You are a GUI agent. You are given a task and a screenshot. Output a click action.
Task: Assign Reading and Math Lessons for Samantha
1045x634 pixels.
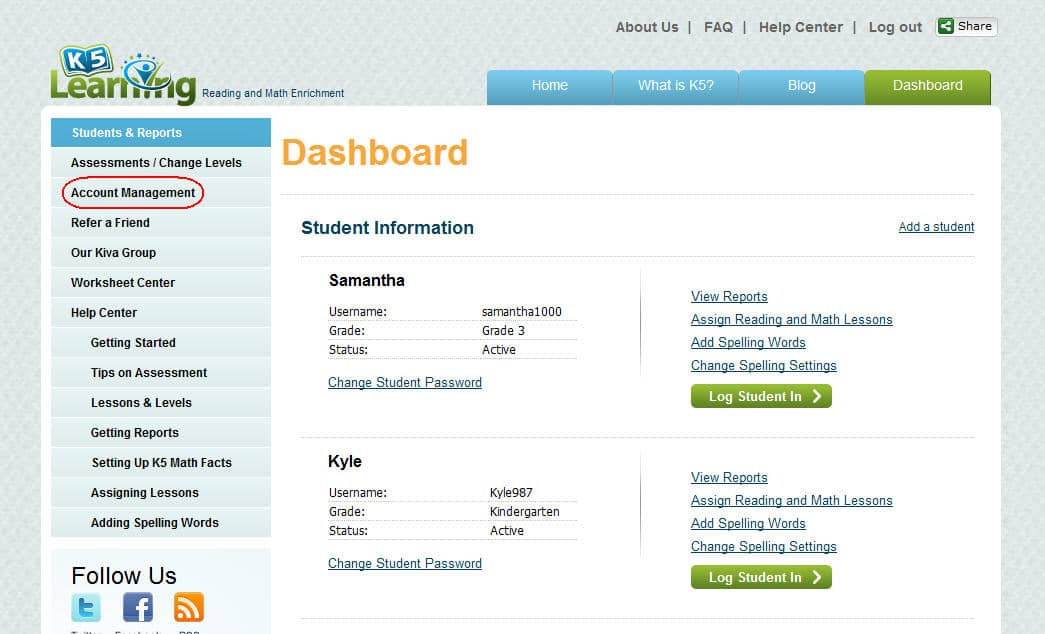791,319
